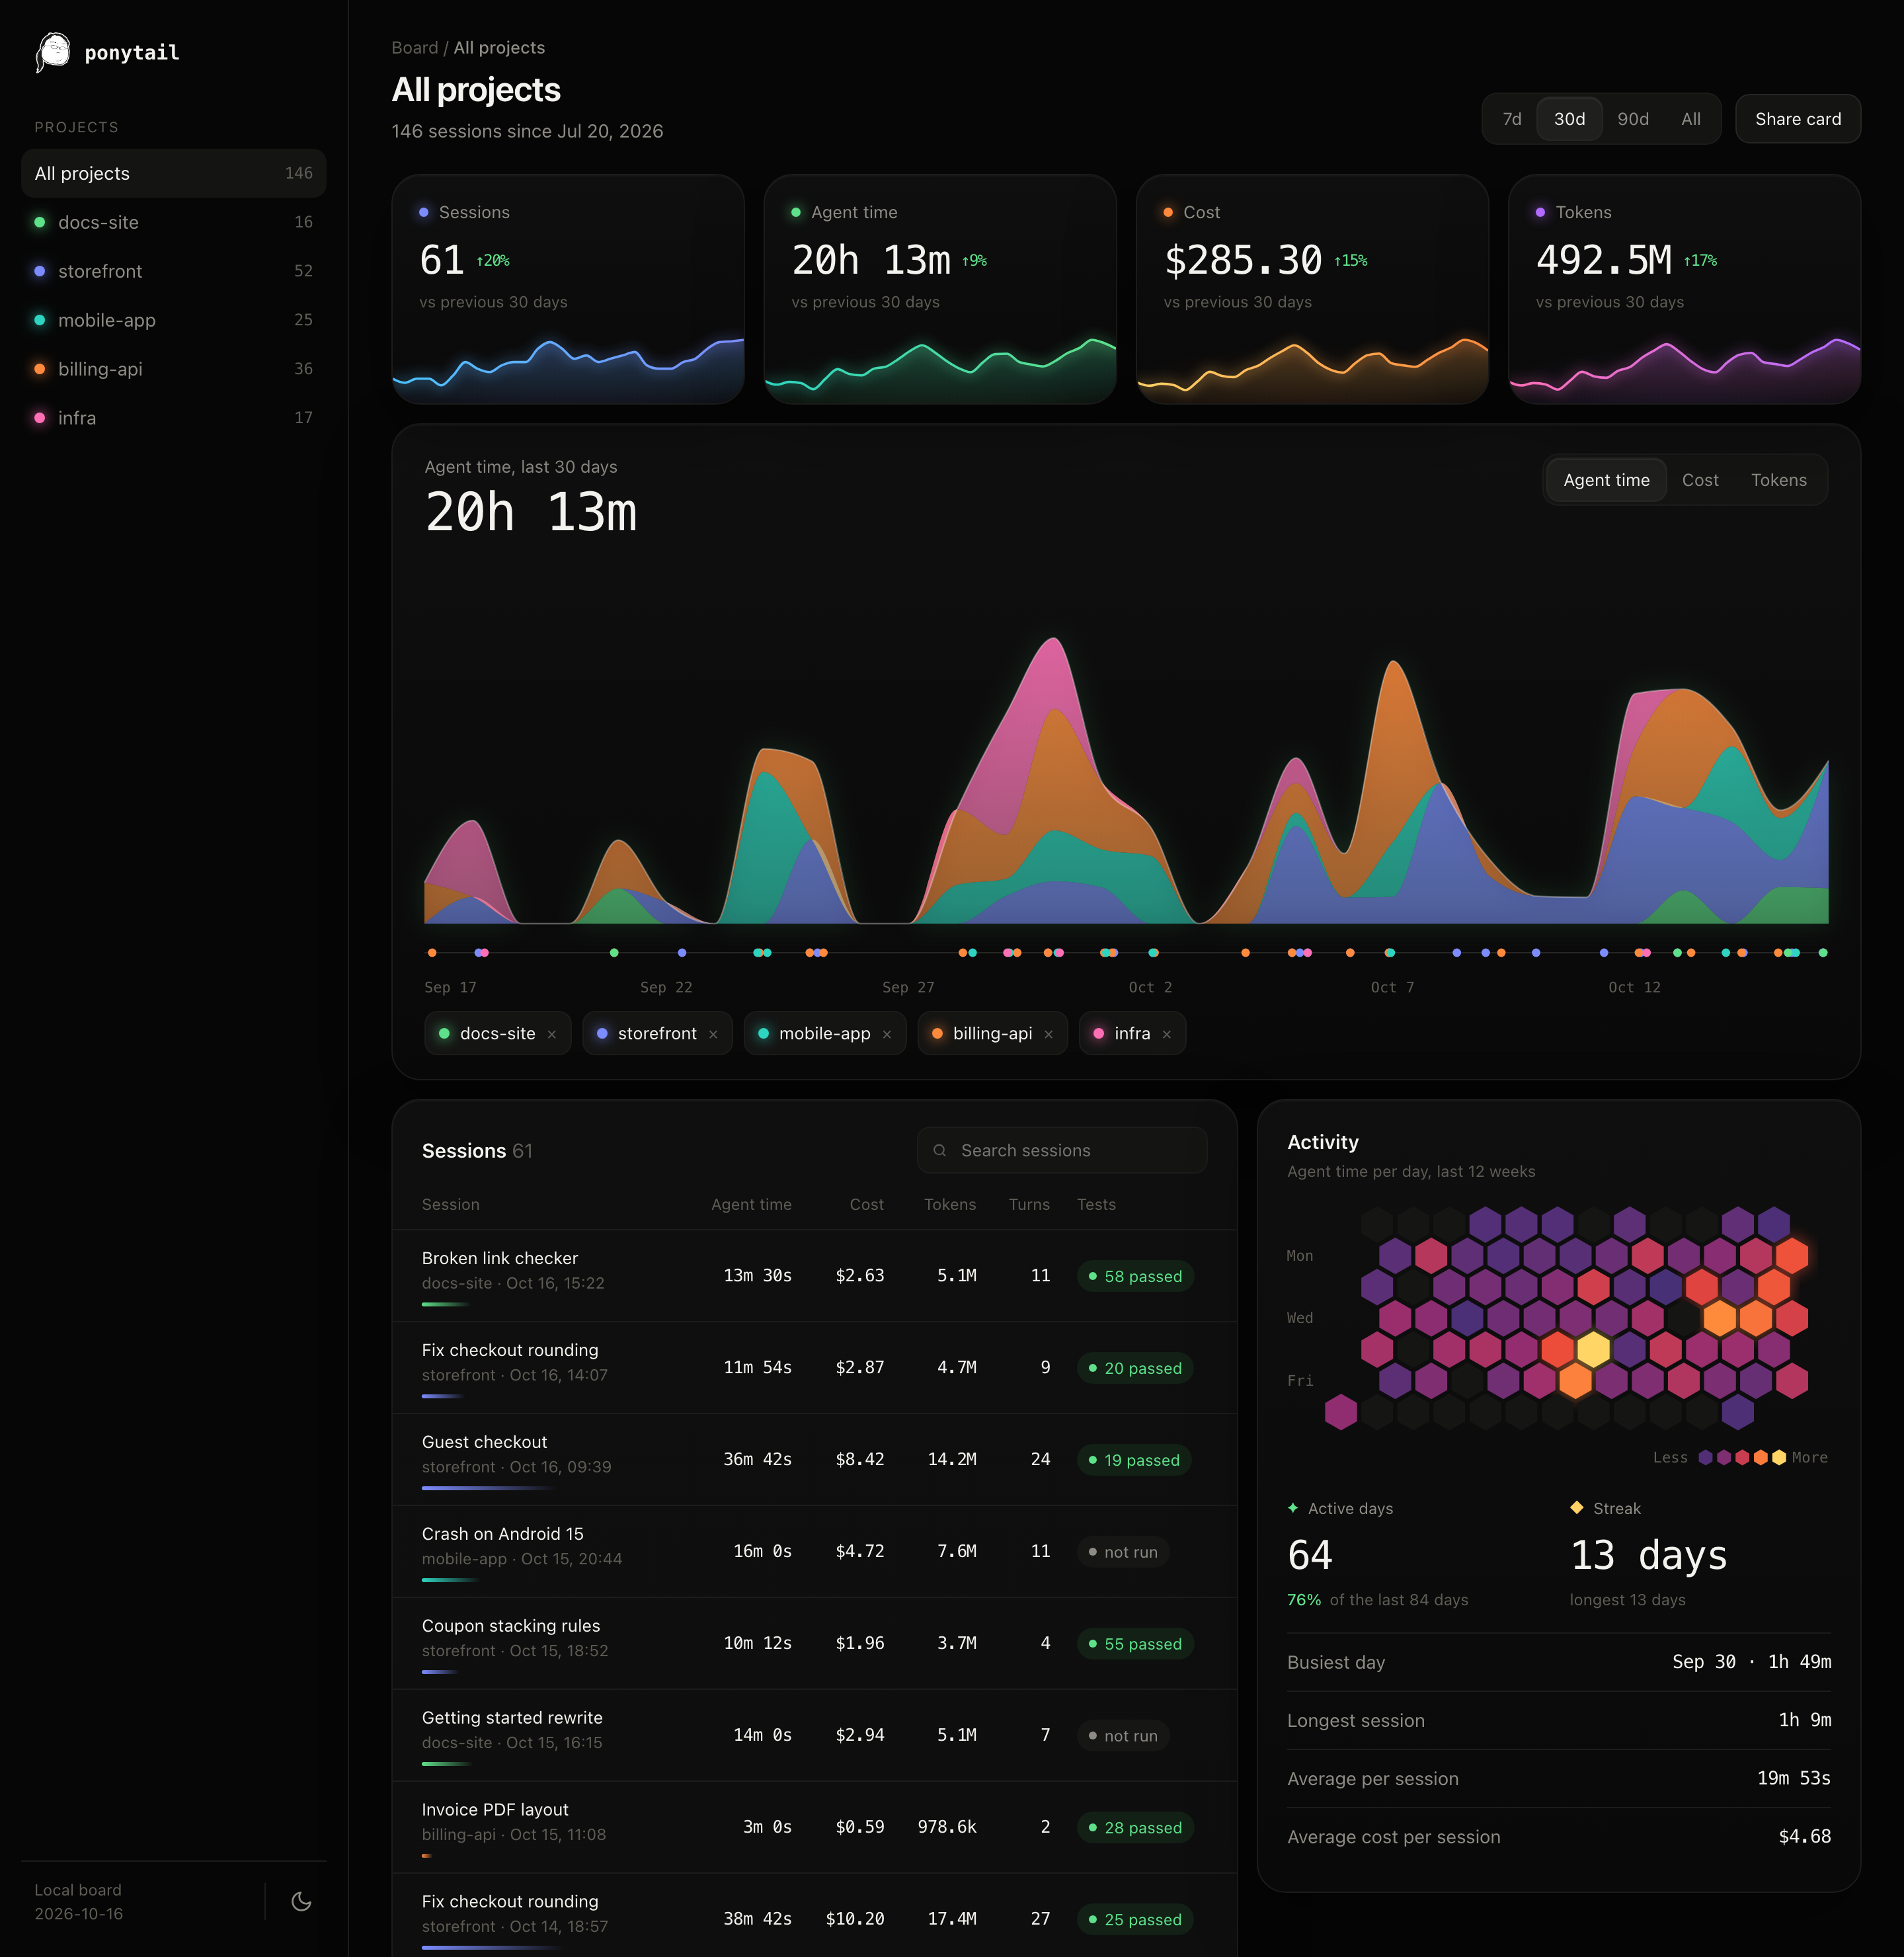The width and height of the screenshot is (1904, 1957).
Task: Remove mobile-app filter chip x
Action: (887, 1034)
